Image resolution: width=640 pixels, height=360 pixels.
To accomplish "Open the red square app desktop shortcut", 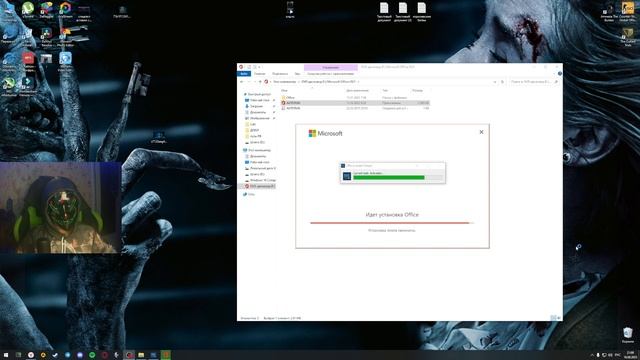I will (x=28, y=61).
